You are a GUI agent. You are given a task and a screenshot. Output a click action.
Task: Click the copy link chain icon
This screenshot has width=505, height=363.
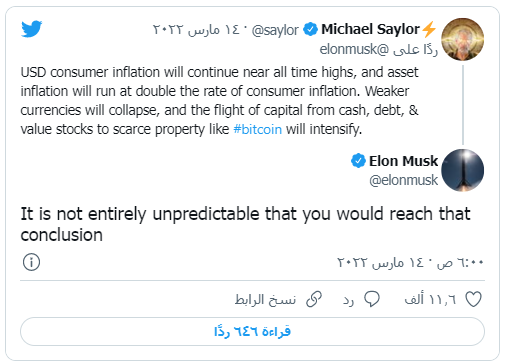tap(314, 299)
